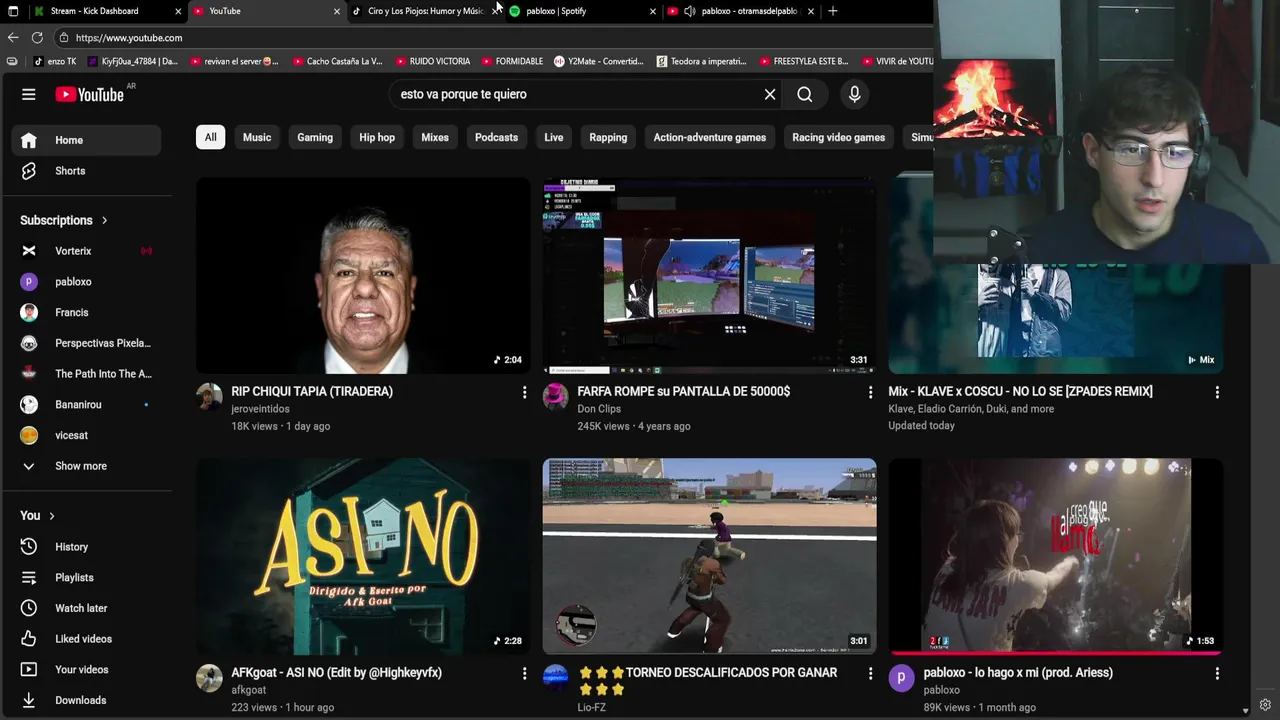
Task: Open options for ASI NO video
Action: click(524, 674)
